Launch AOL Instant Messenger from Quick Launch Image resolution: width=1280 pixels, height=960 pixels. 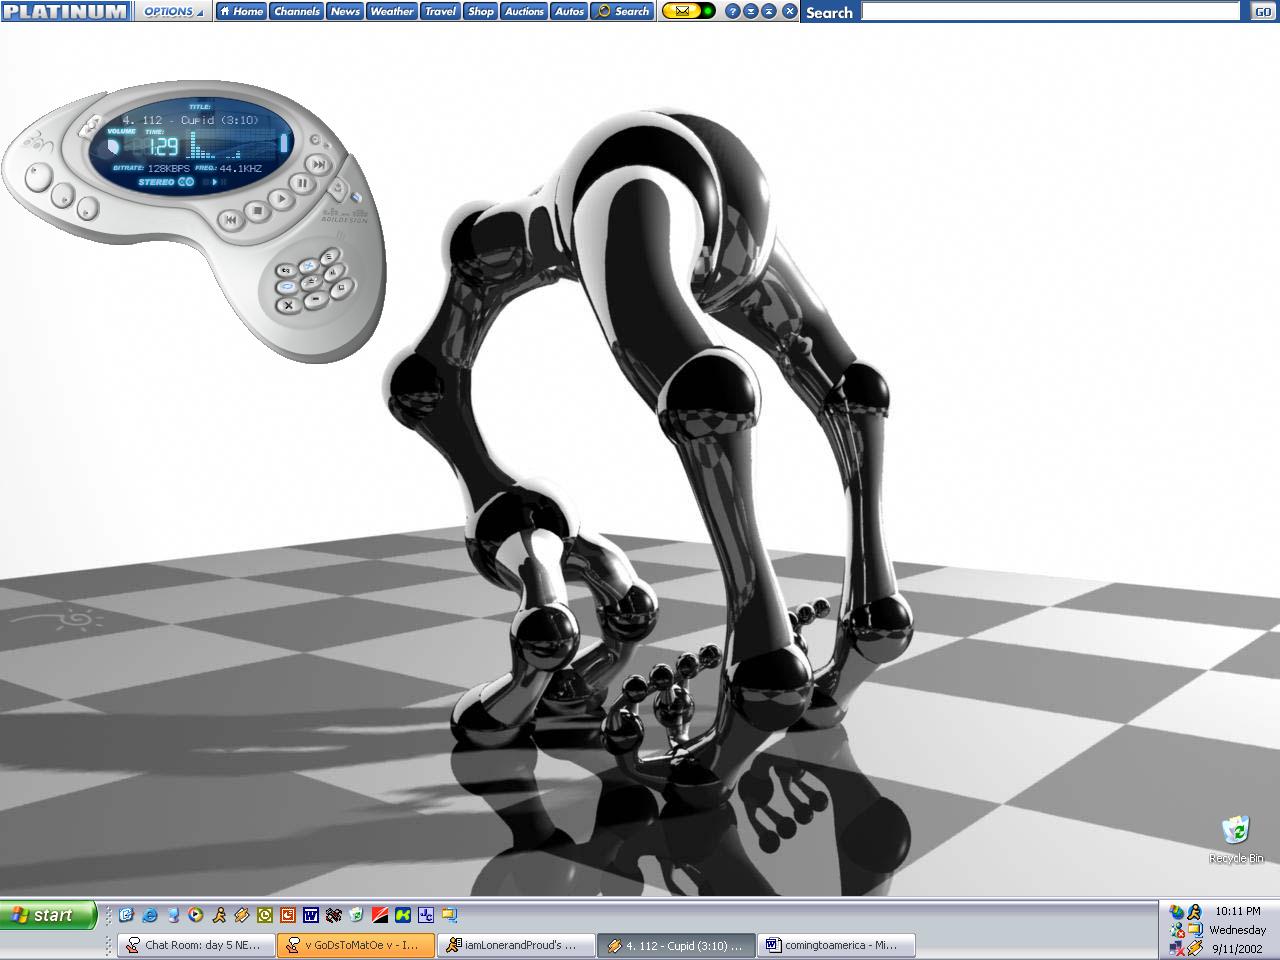click(x=219, y=914)
